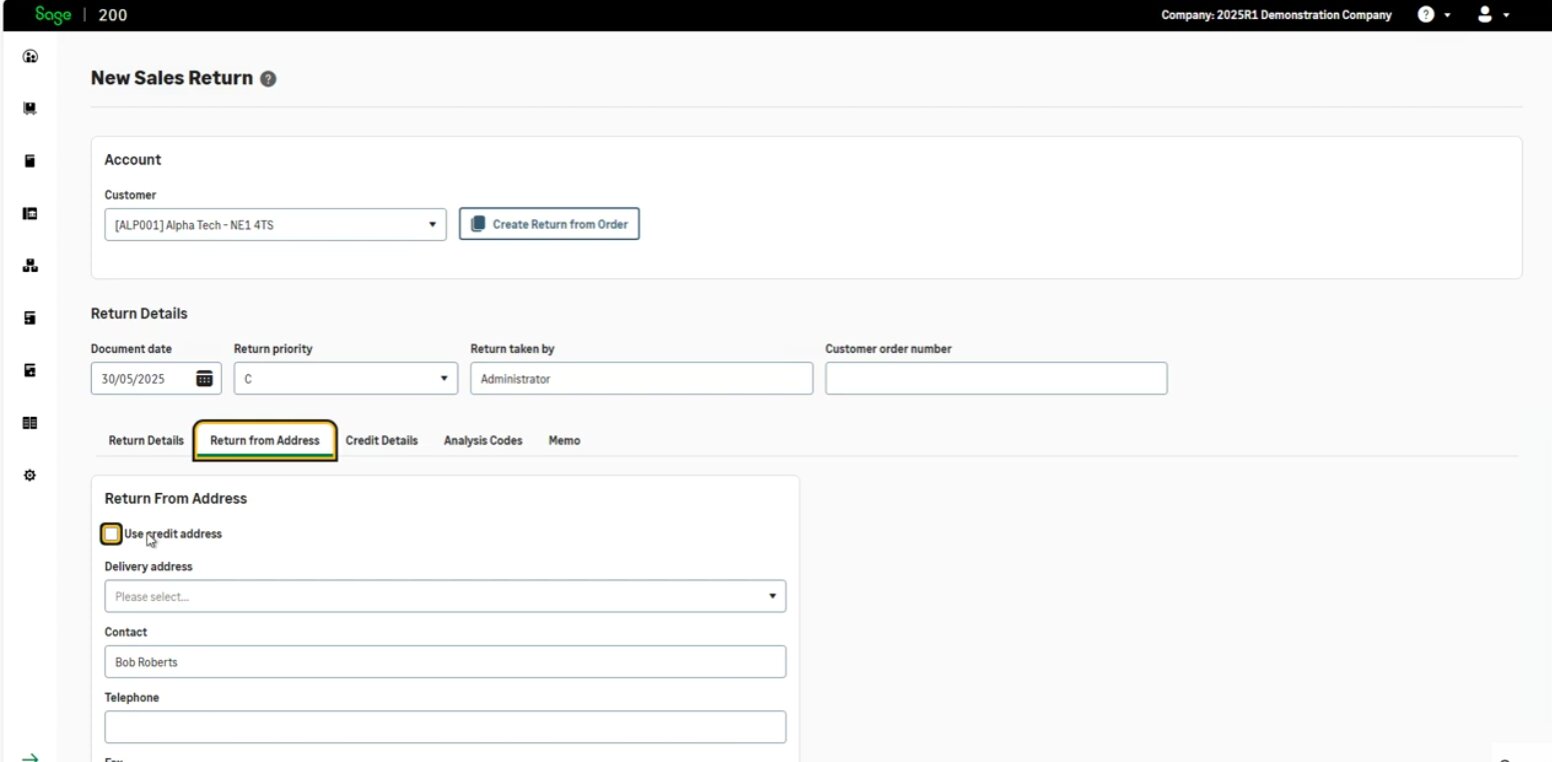The height and width of the screenshot is (762, 1552).
Task: Open the Customer dropdown
Action: pyautogui.click(x=275, y=225)
